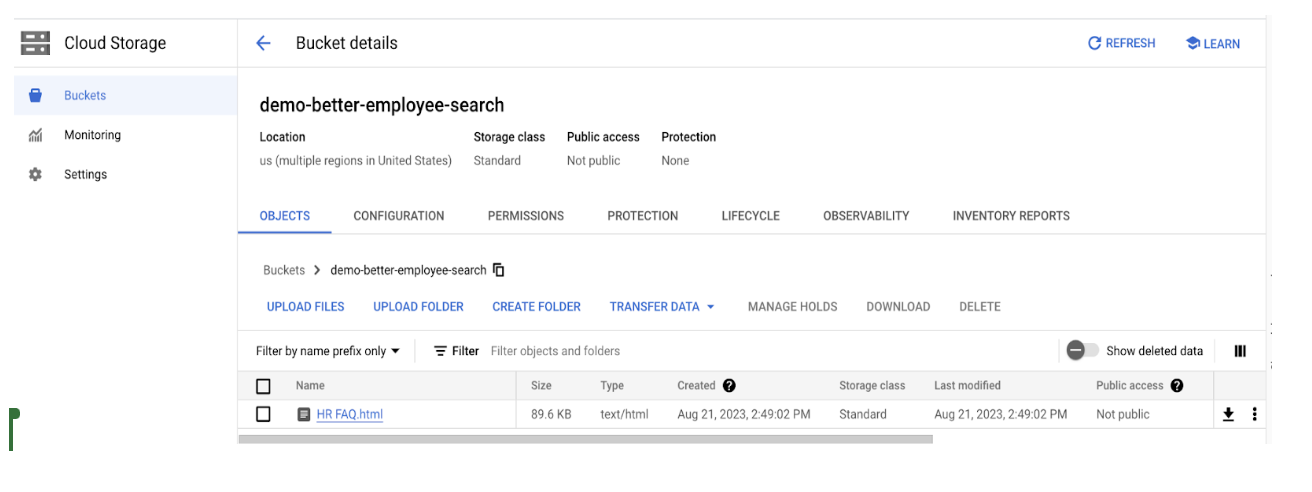Click the Settings gear icon
This screenshot has height=492, width=1312.
pyautogui.click(x=35, y=174)
